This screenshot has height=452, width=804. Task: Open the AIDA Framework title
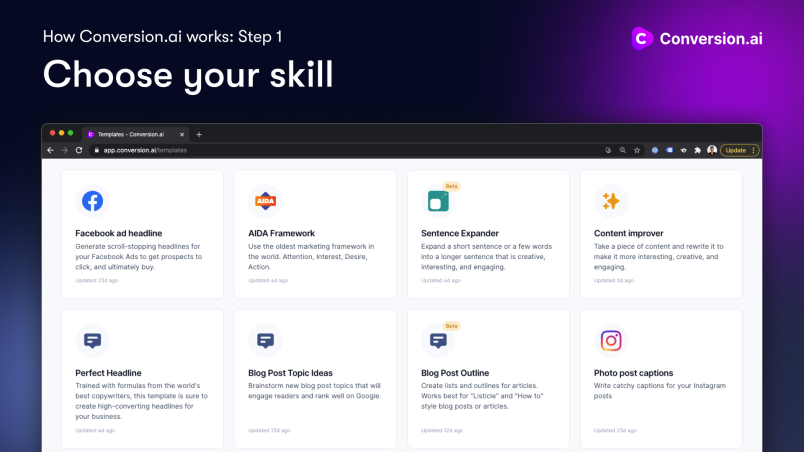(x=282, y=233)
